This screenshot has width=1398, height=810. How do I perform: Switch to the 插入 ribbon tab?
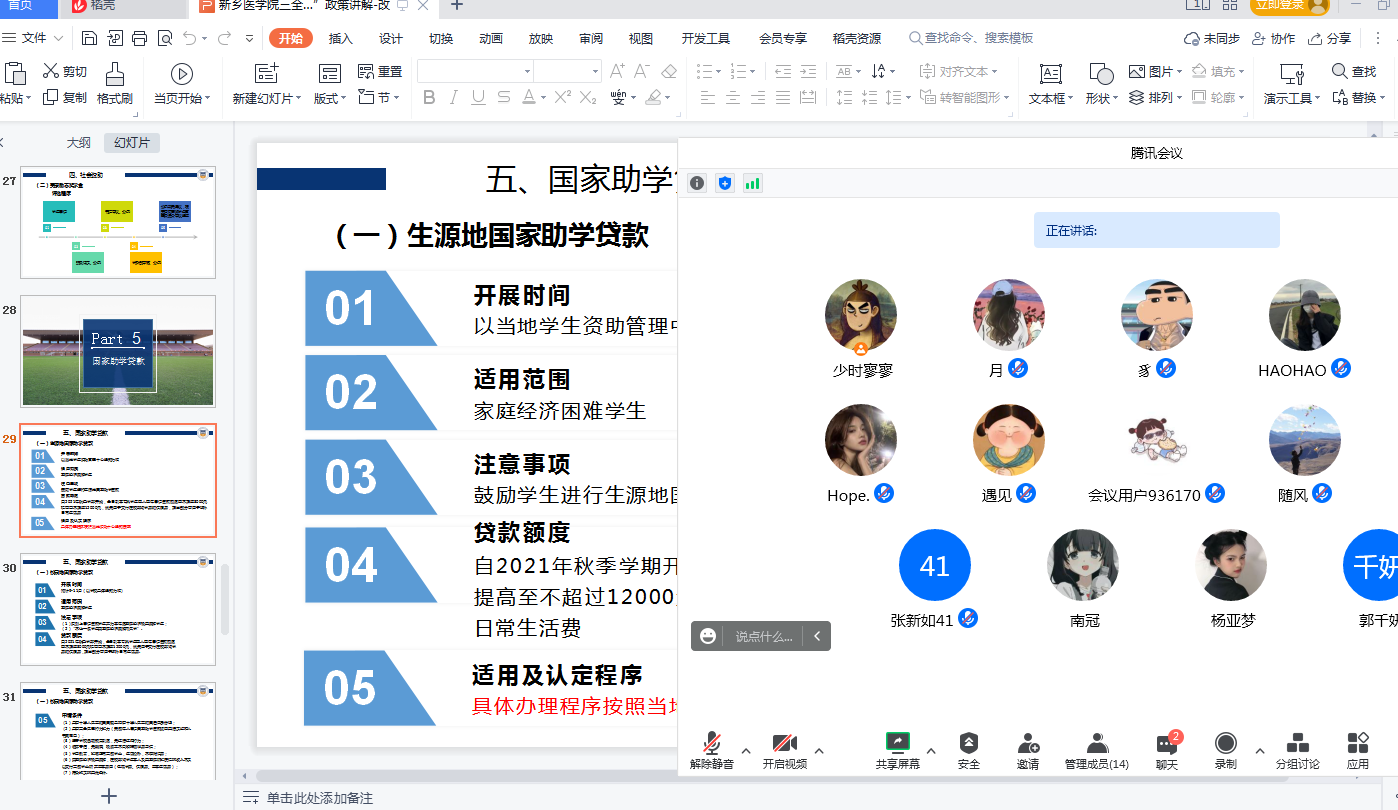pyautogui.click(x=341, y=39)
